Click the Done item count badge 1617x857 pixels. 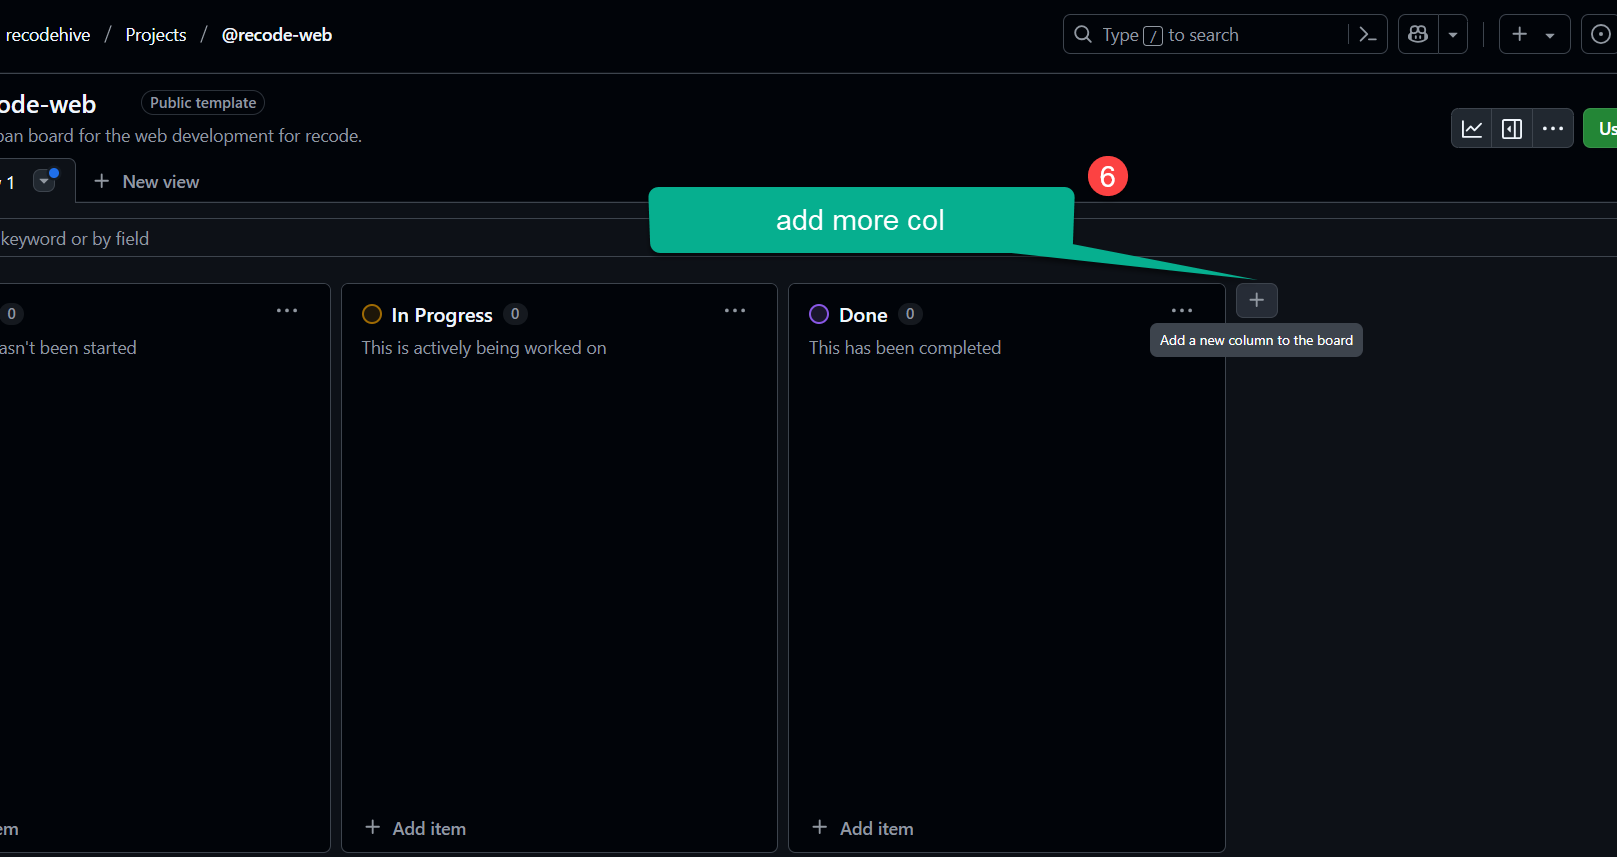click(x=910, y=314)
